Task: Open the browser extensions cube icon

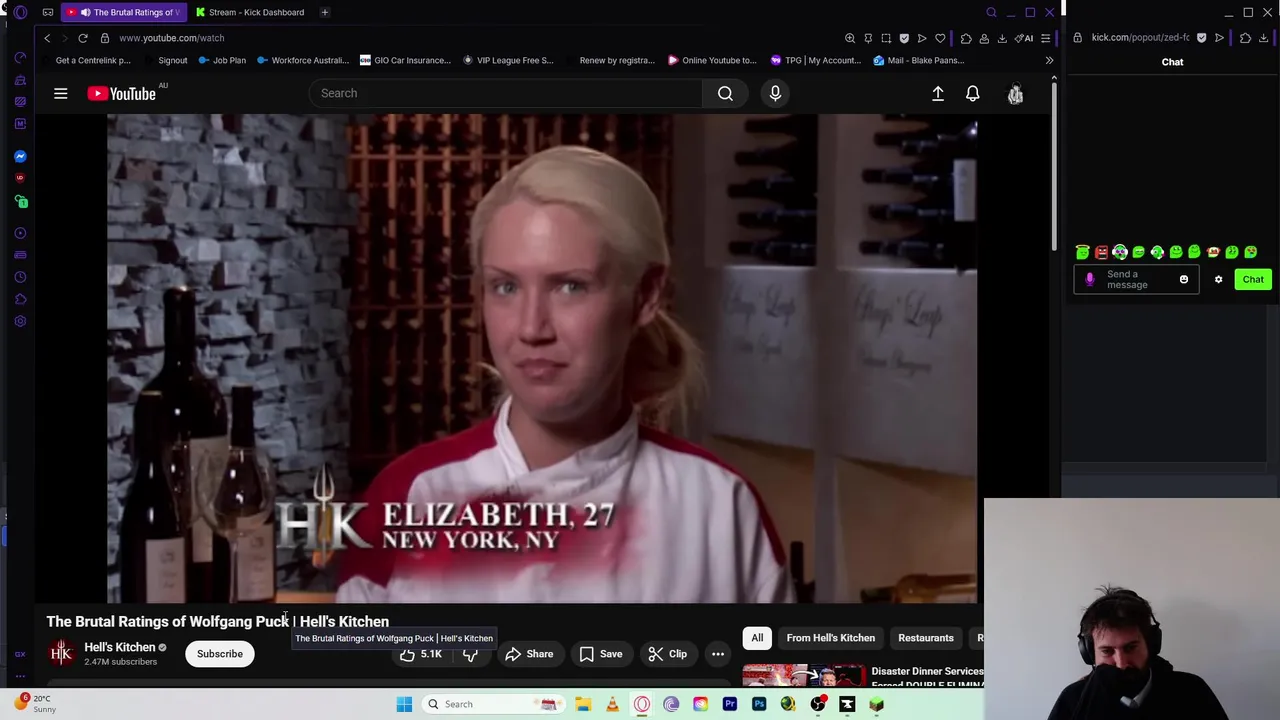Action: pyautogui.click(x=966, y=38)
